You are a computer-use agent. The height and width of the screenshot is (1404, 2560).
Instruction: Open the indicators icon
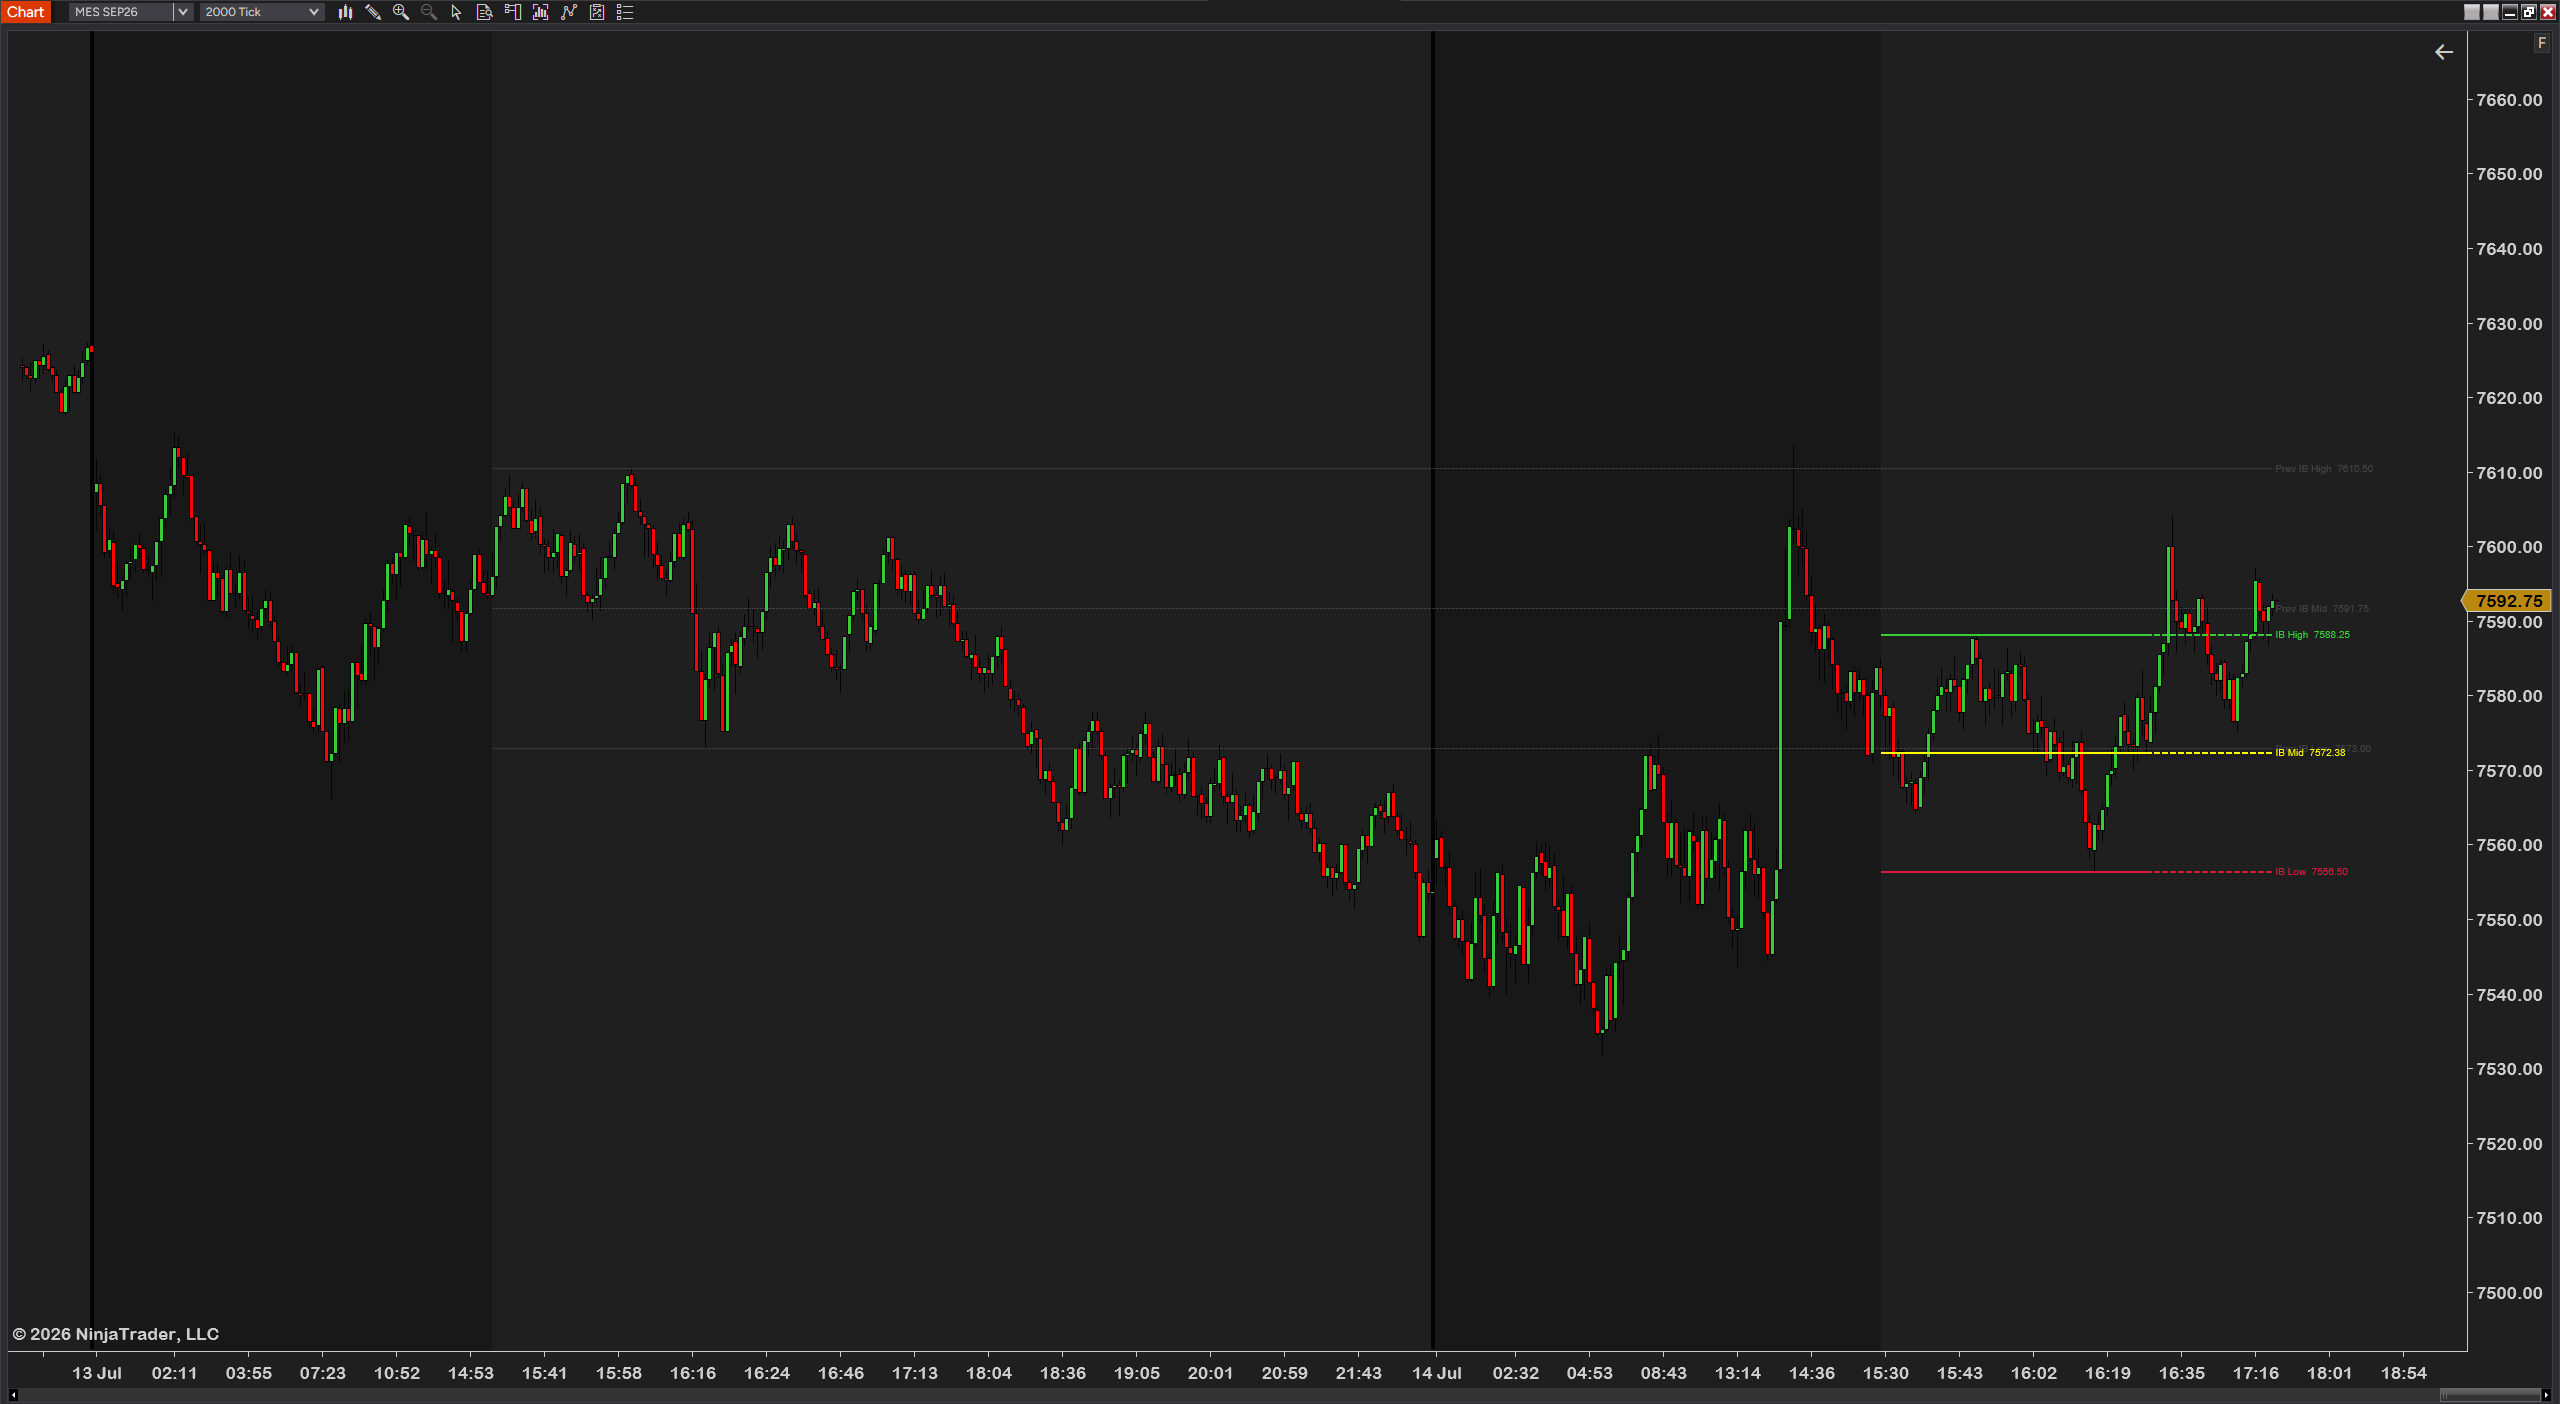[x=541, y=12]
